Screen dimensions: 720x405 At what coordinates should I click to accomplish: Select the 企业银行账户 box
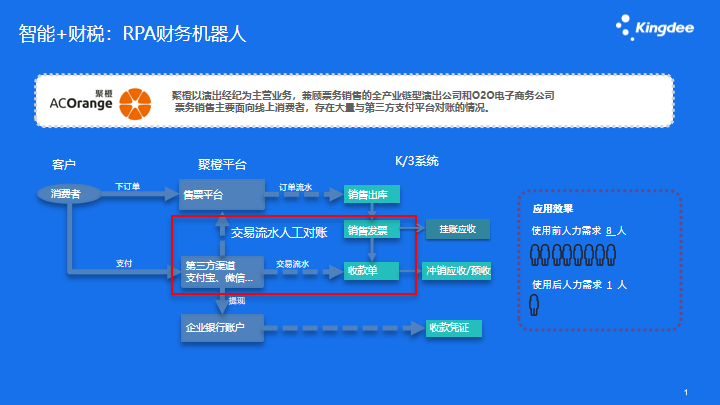point(222,328)
